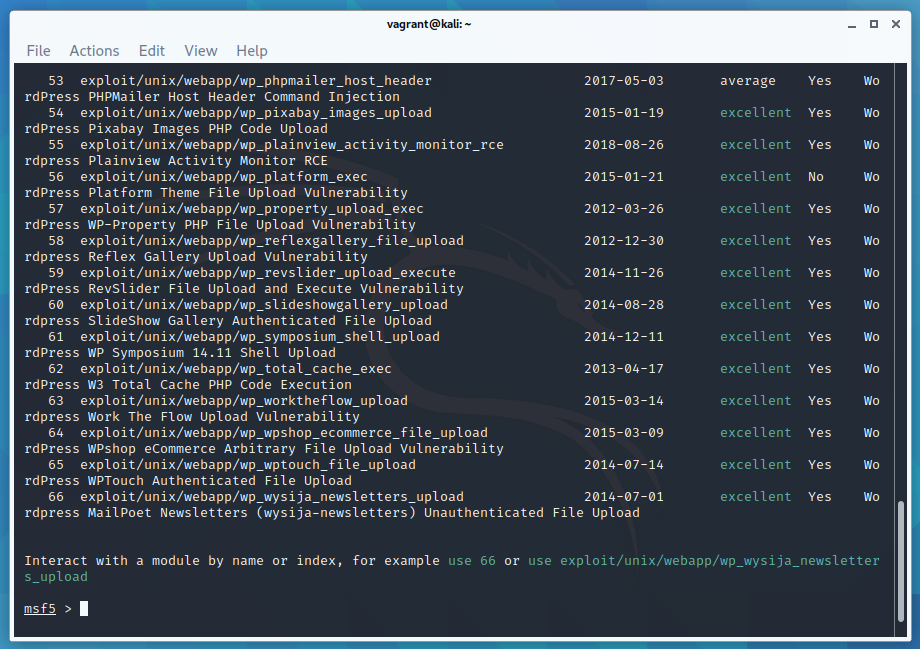The image size is (920, 649).
Task: Select the wp_plainview_activity_monitor_rce exploit line
Action: point(290,144)
